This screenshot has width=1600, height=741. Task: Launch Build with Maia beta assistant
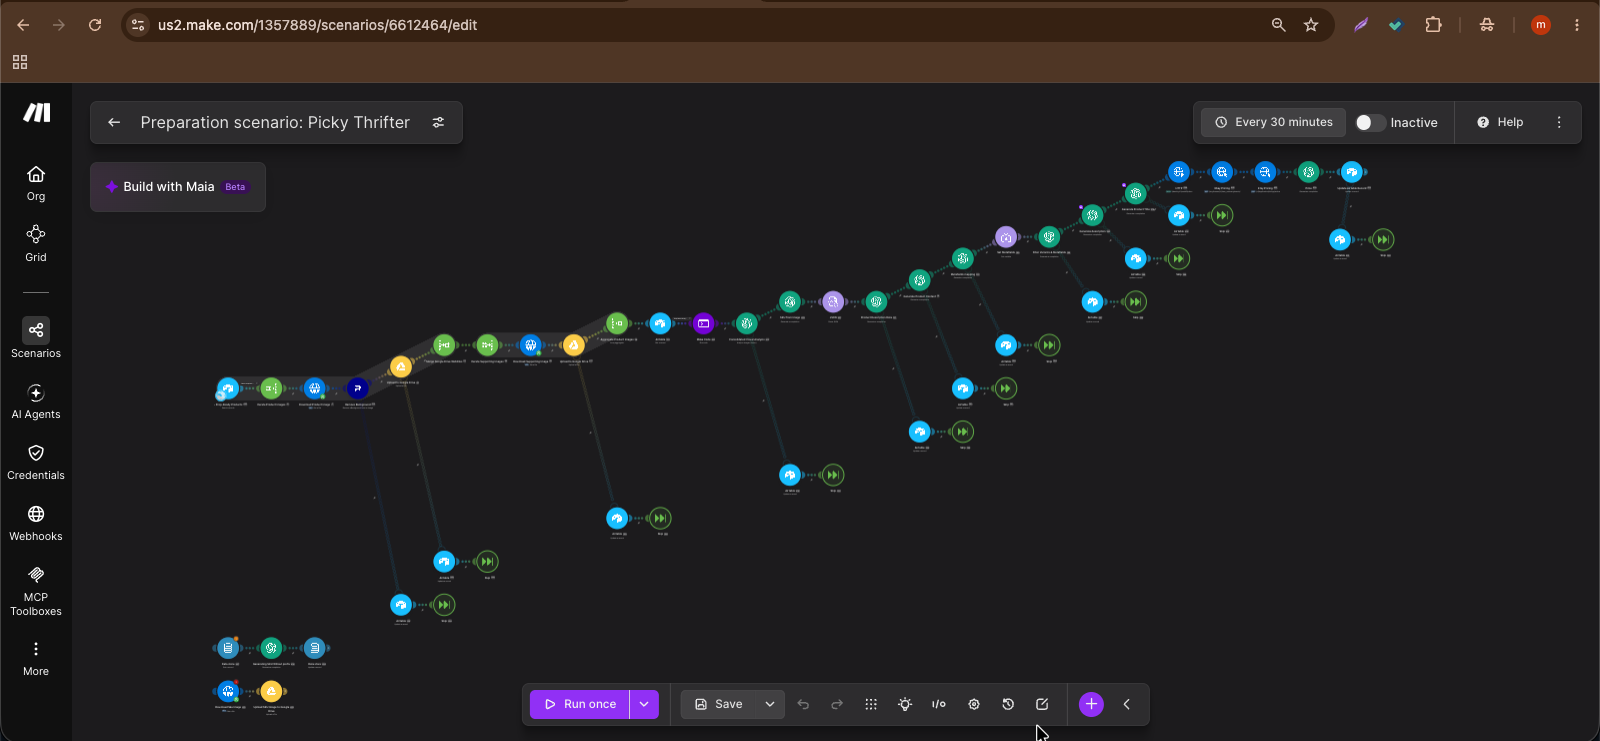click(x=178, y=187)
